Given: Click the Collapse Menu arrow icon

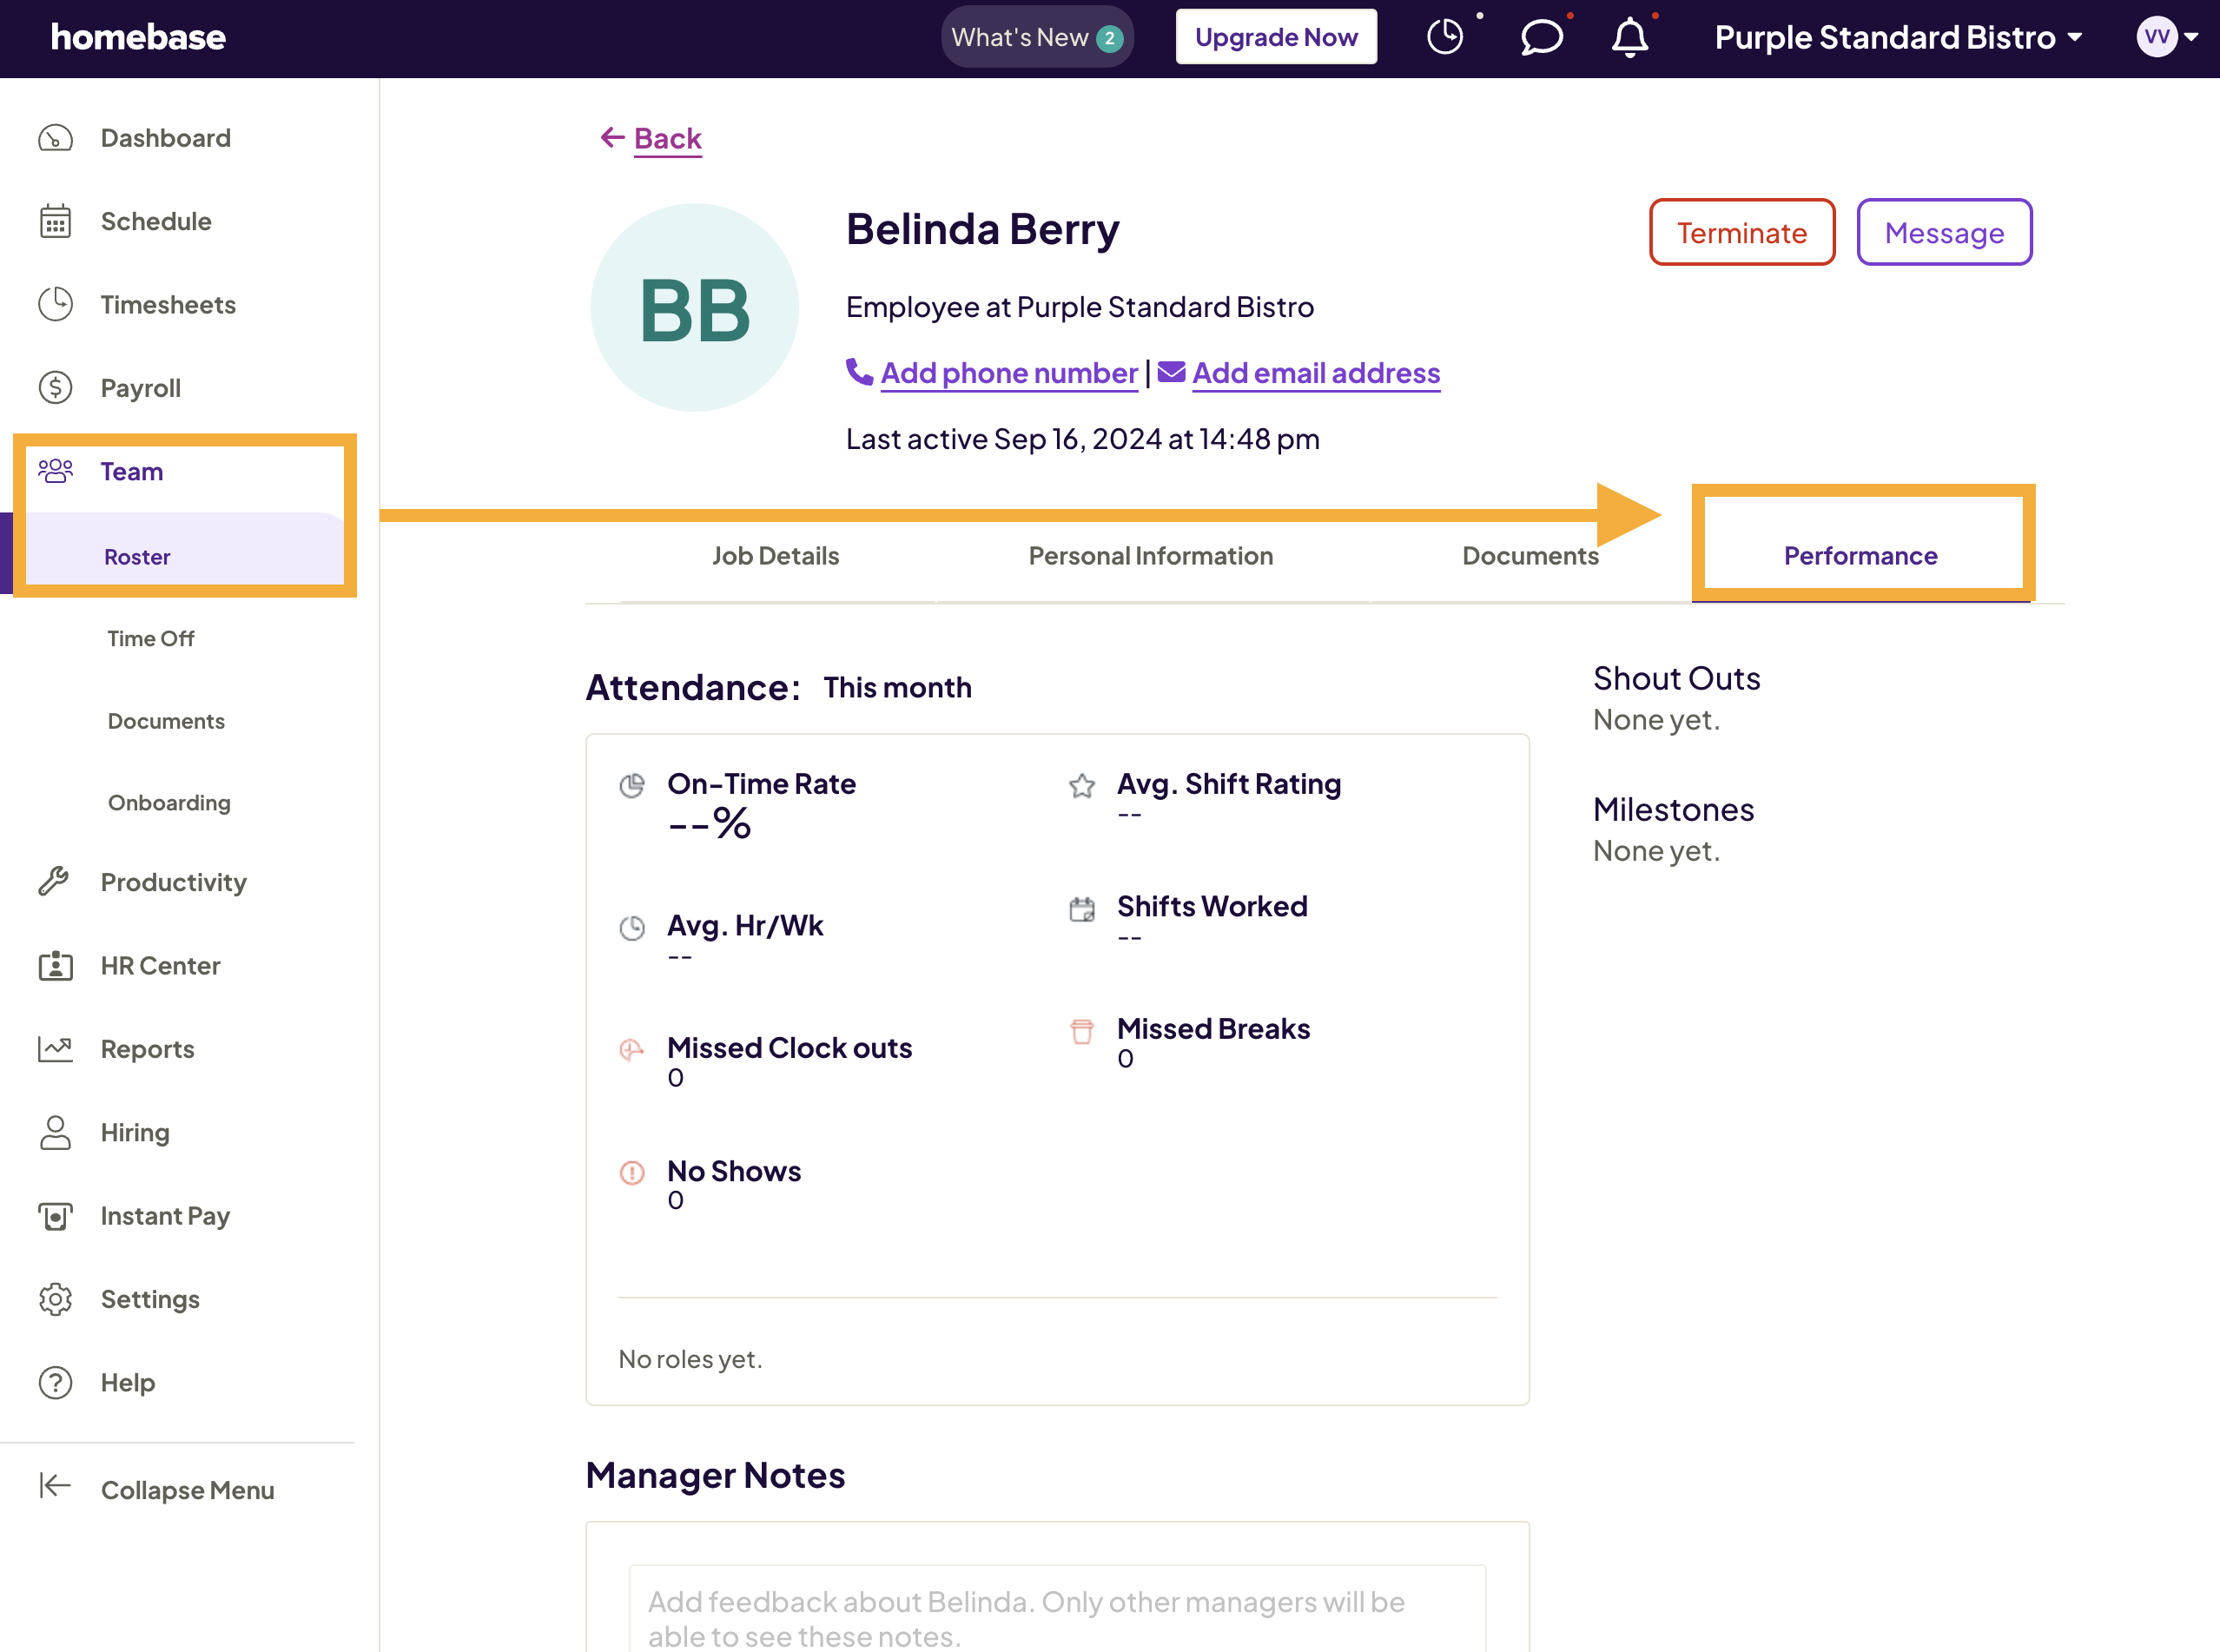Looking at the screenshot, I should coord(56,1487).
